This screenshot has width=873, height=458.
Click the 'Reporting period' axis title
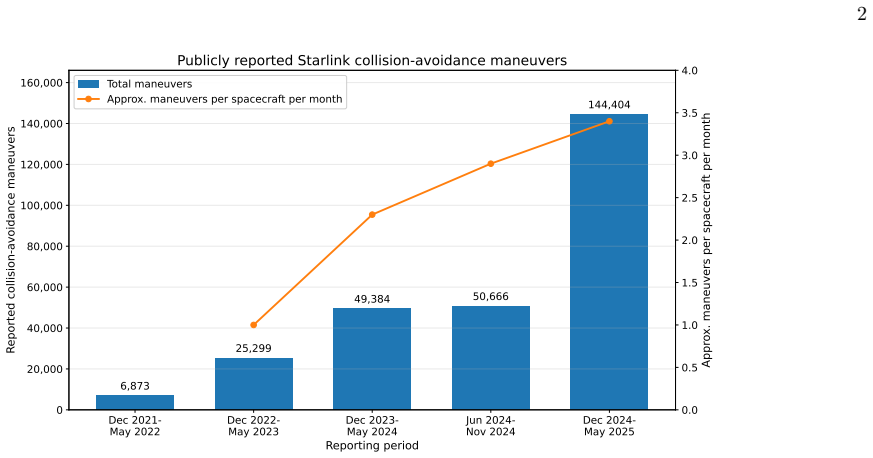point(372,446)
